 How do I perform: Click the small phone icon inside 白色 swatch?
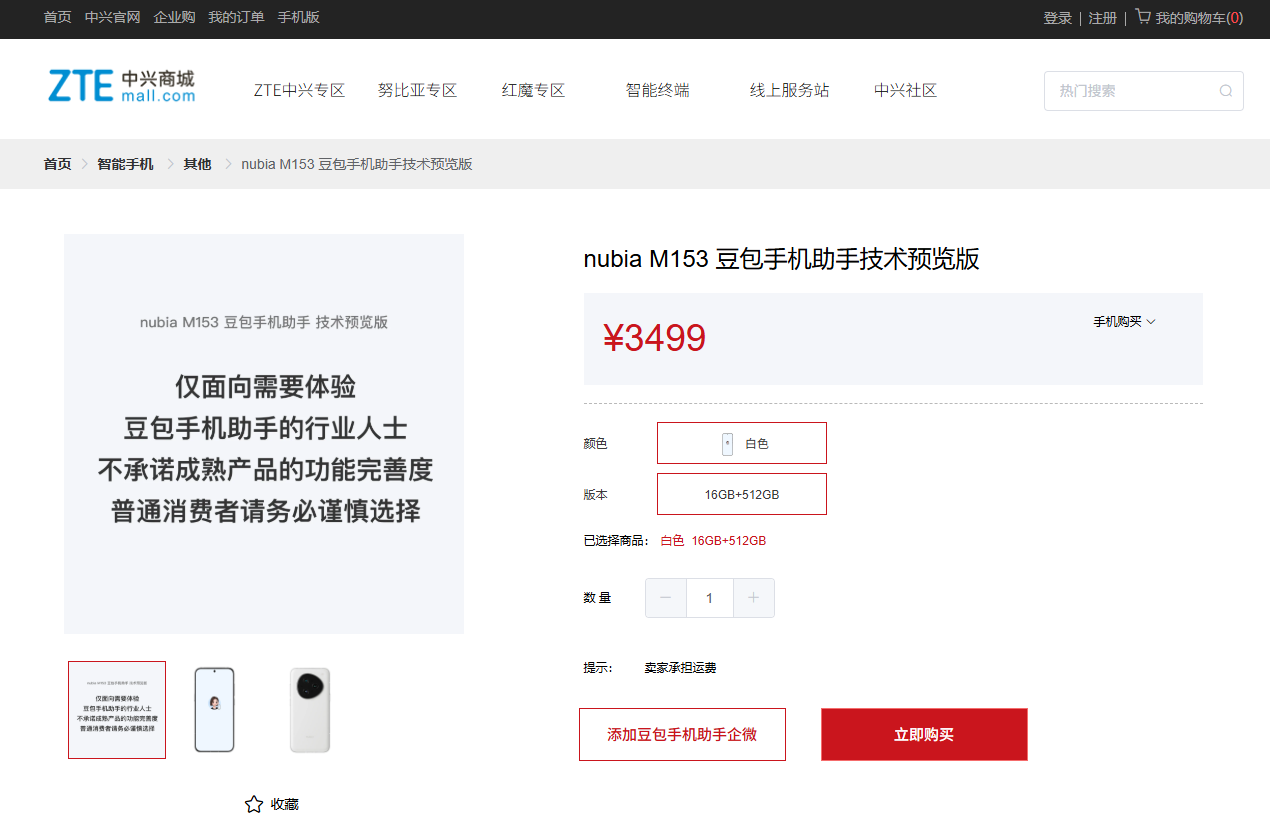click(726, 442)
